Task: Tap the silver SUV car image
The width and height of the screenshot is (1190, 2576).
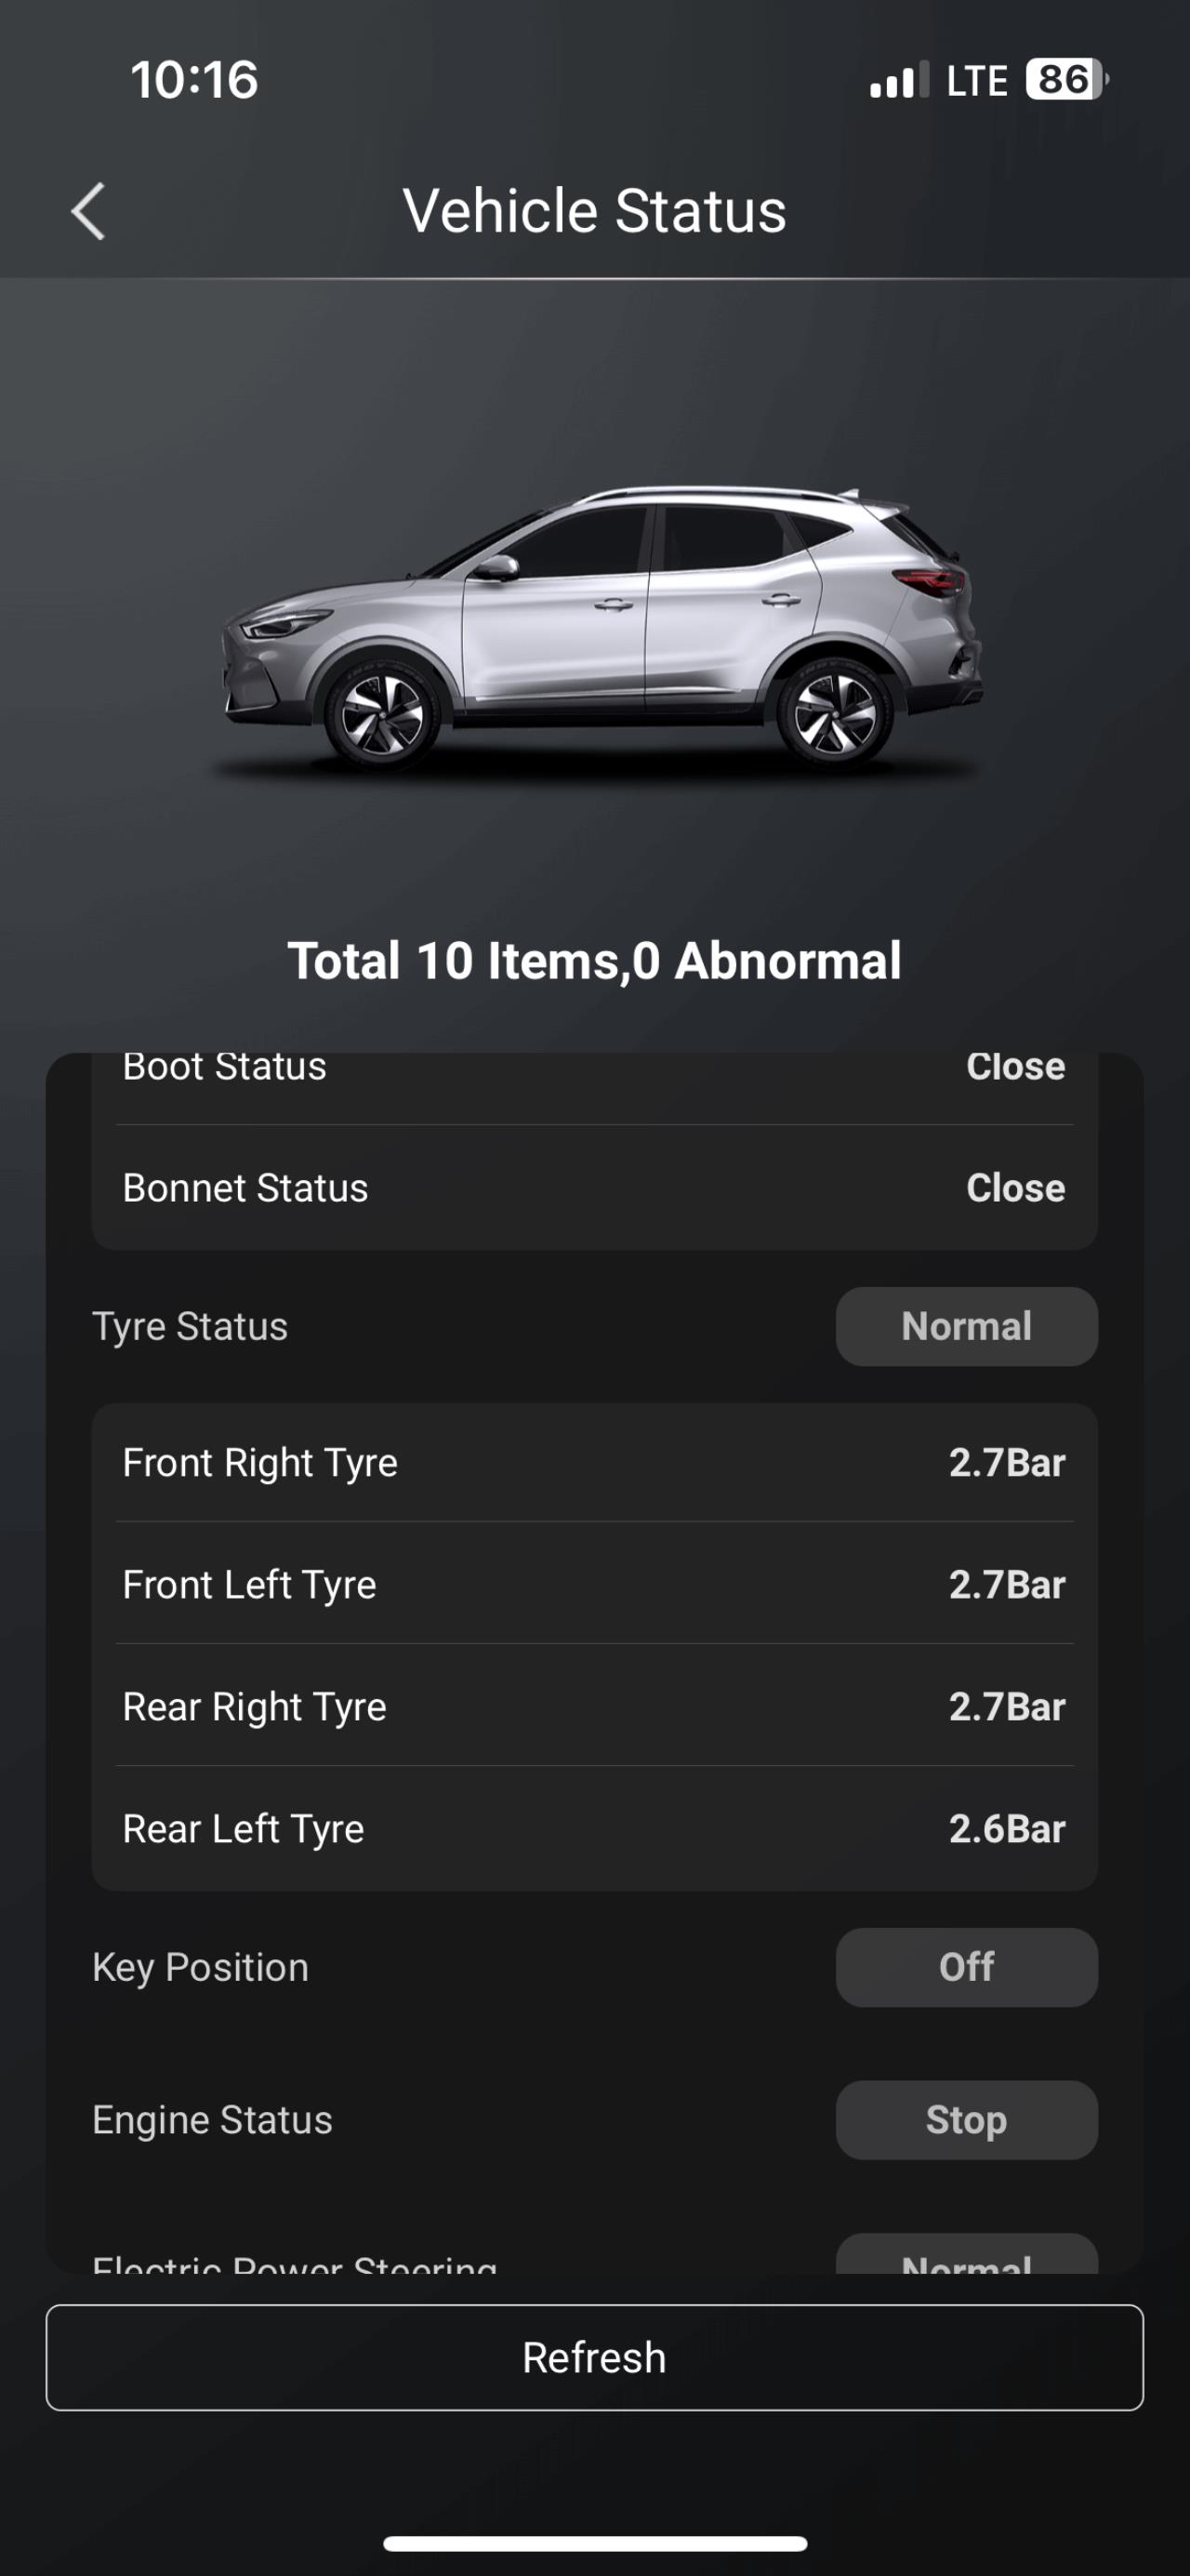Action: coord(600,629)
